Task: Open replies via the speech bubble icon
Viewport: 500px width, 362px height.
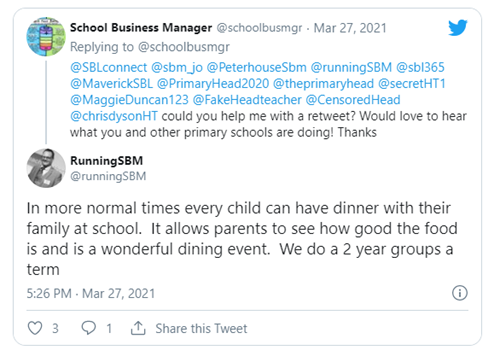Action: tap(89, 328)
